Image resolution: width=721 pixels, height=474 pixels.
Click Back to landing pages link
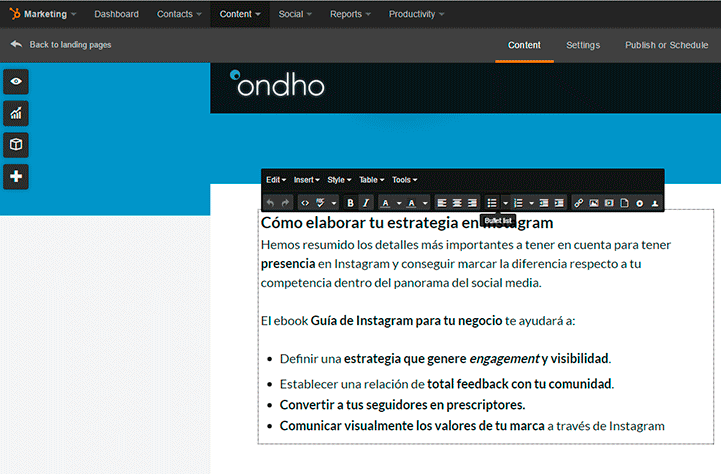pyautogui.click(x=70, y=45)
